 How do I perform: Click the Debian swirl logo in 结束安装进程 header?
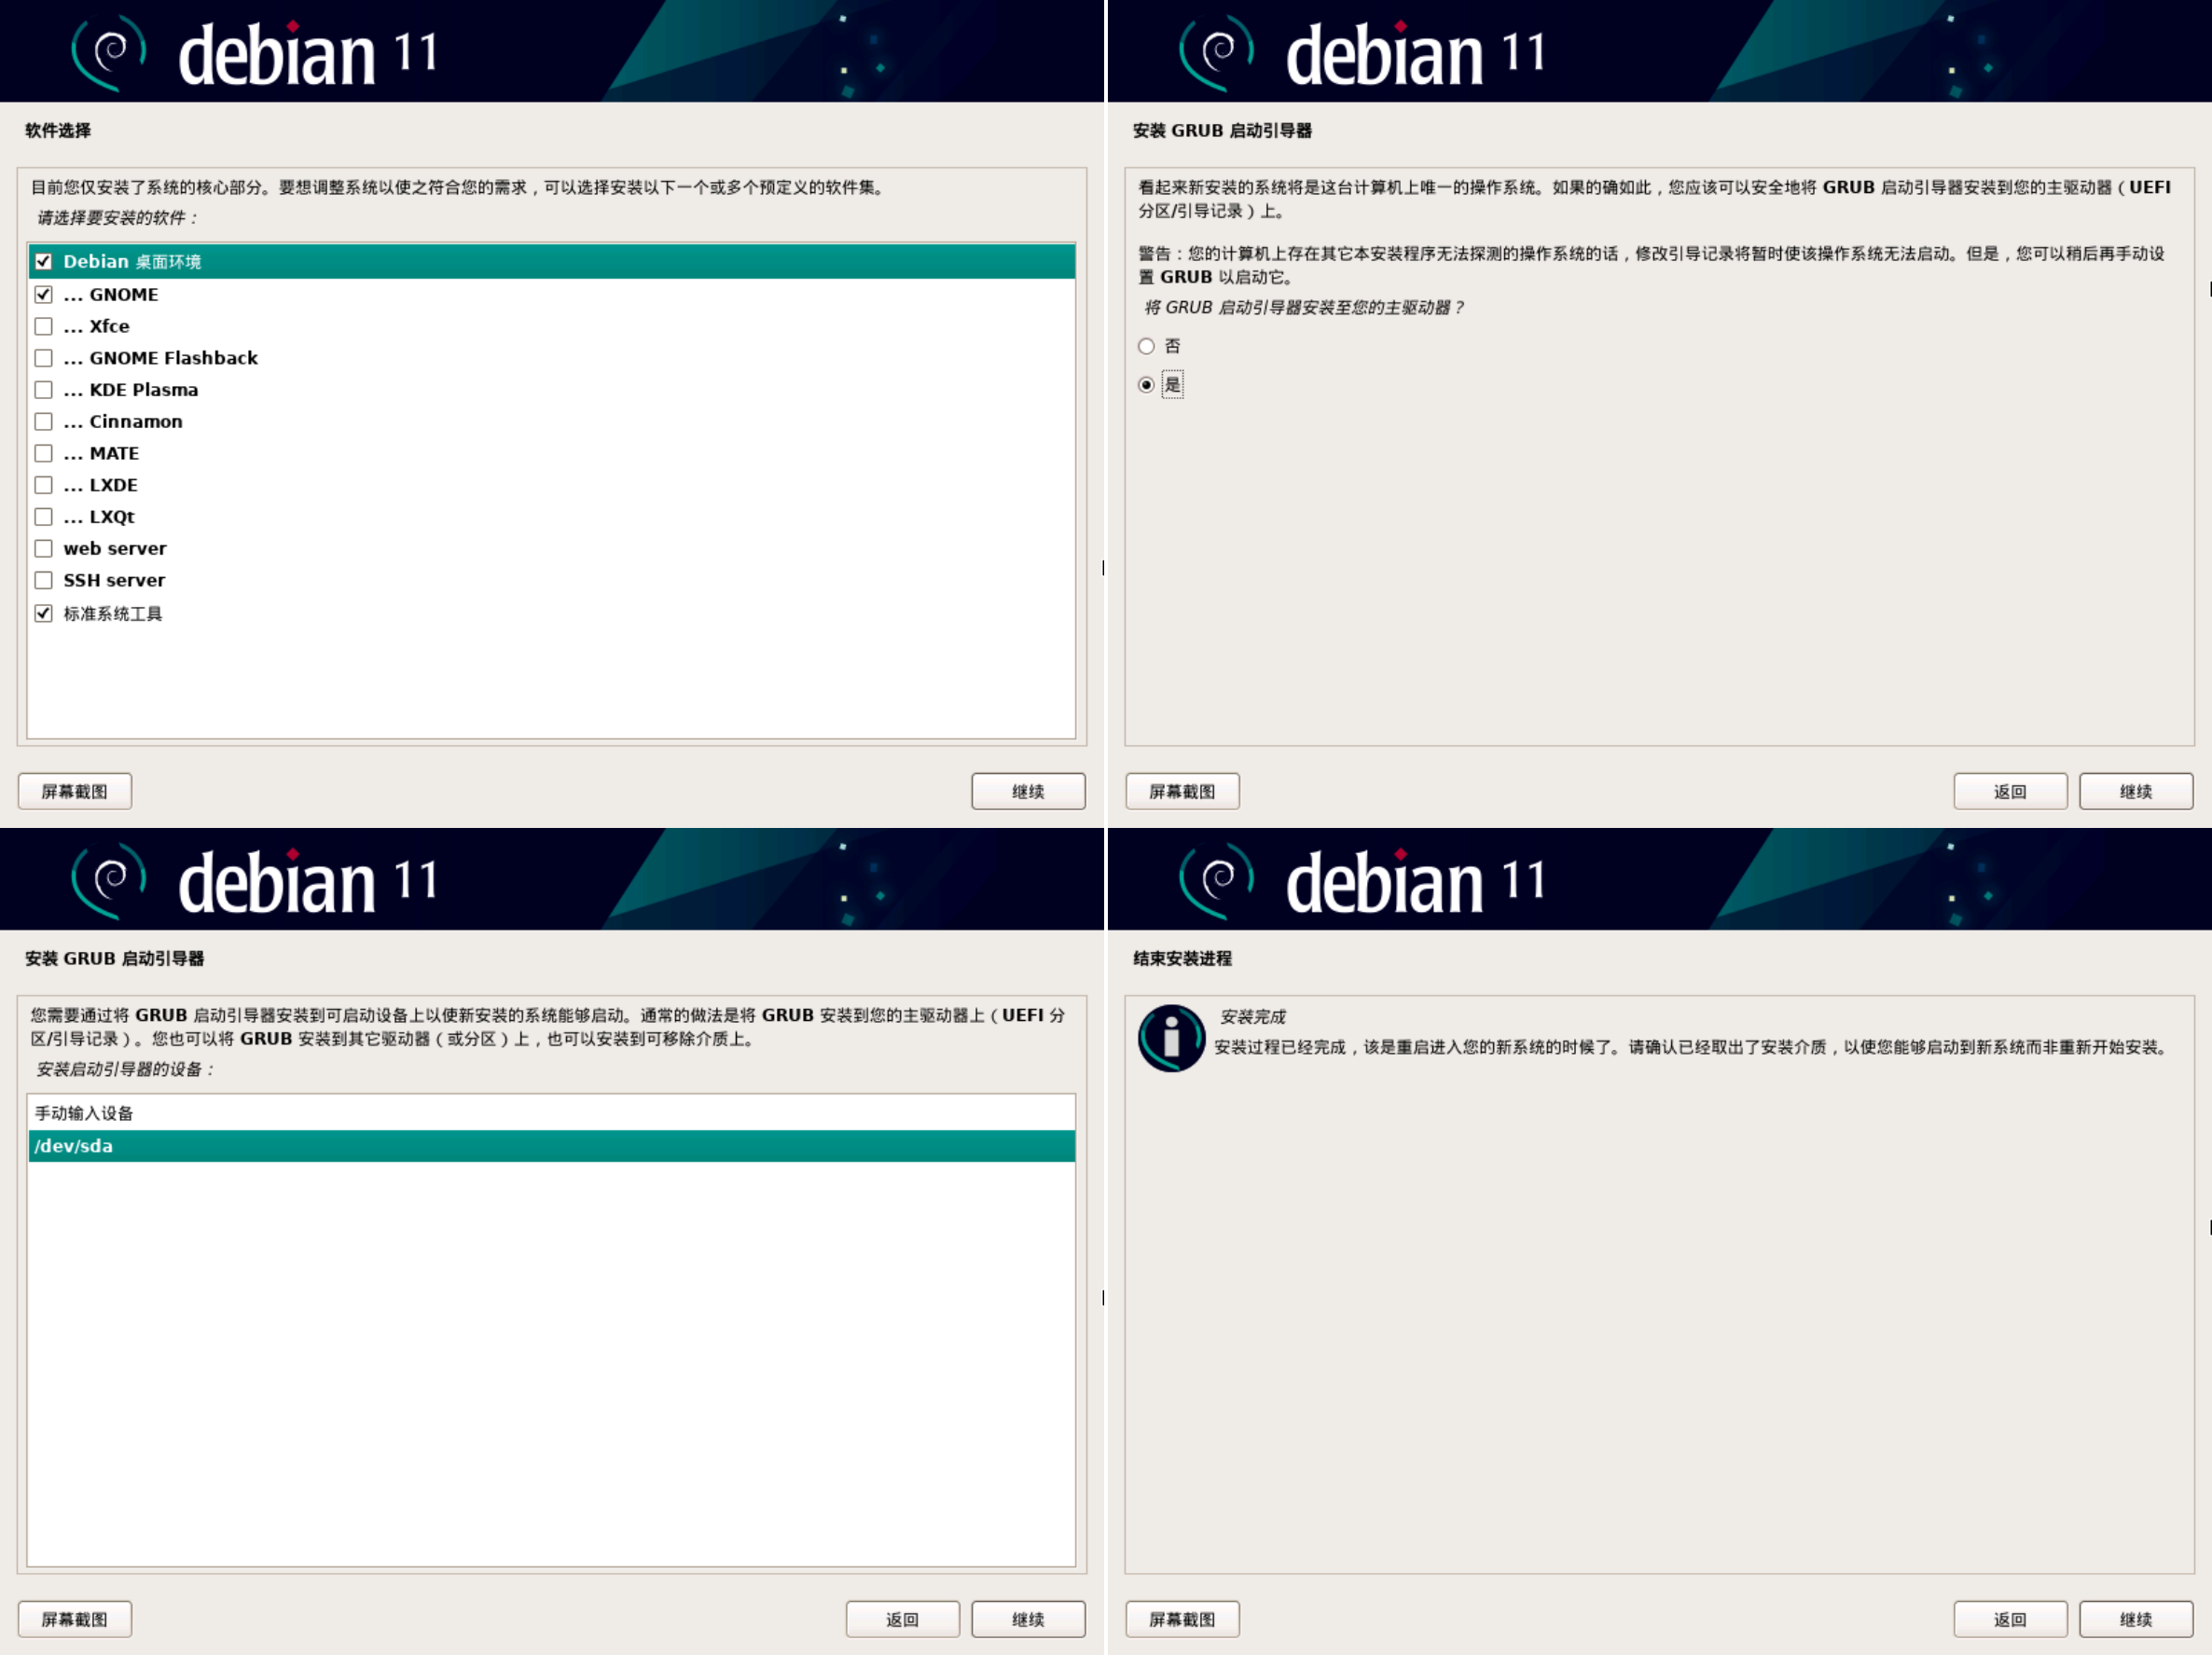(1217, 880)
